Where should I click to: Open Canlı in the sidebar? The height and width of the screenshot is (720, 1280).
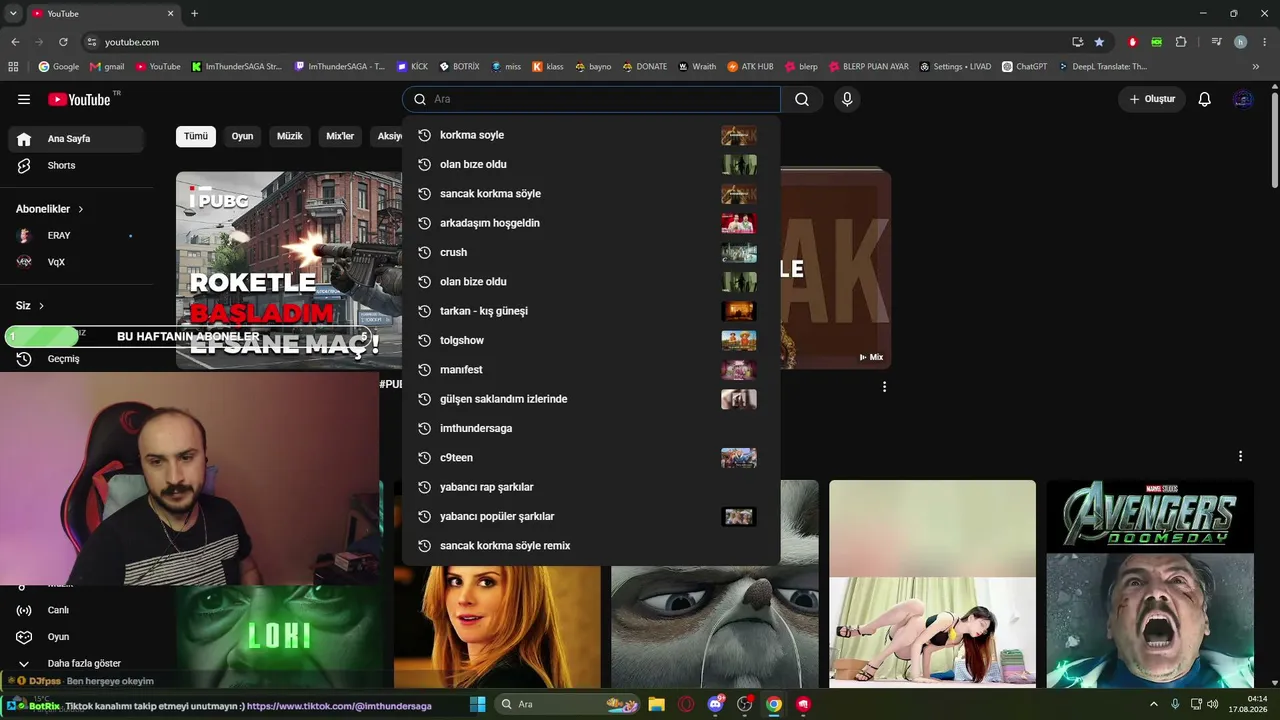76,610
